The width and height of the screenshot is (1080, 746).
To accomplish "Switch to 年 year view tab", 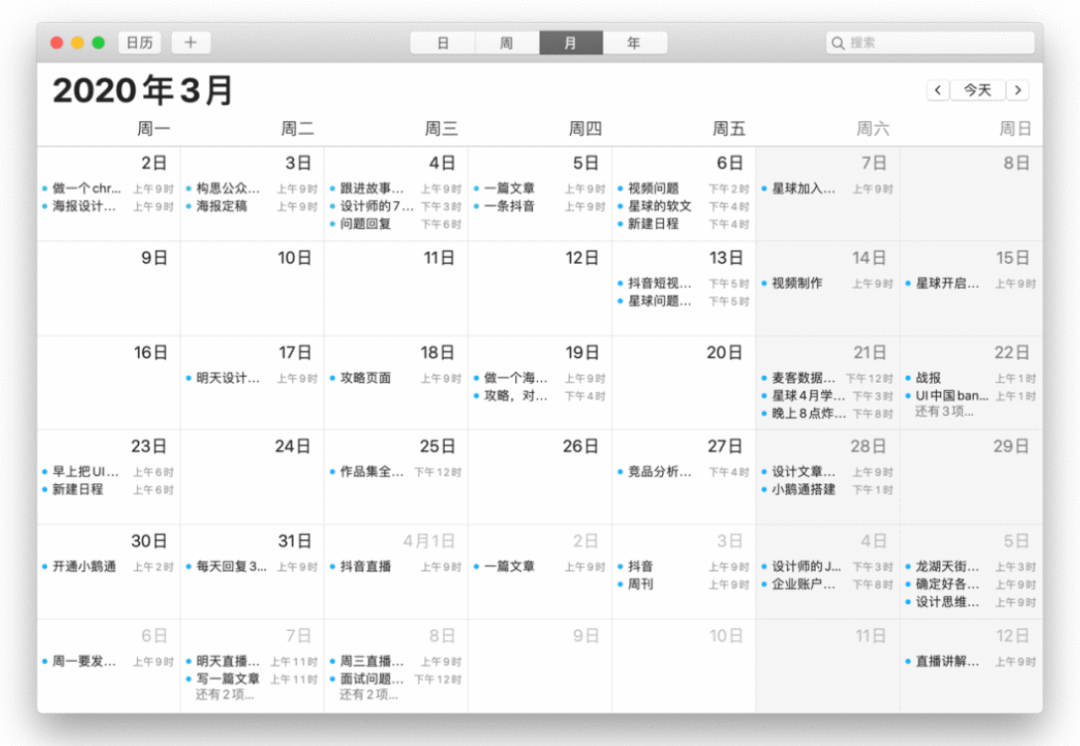I will click(634, 43).
